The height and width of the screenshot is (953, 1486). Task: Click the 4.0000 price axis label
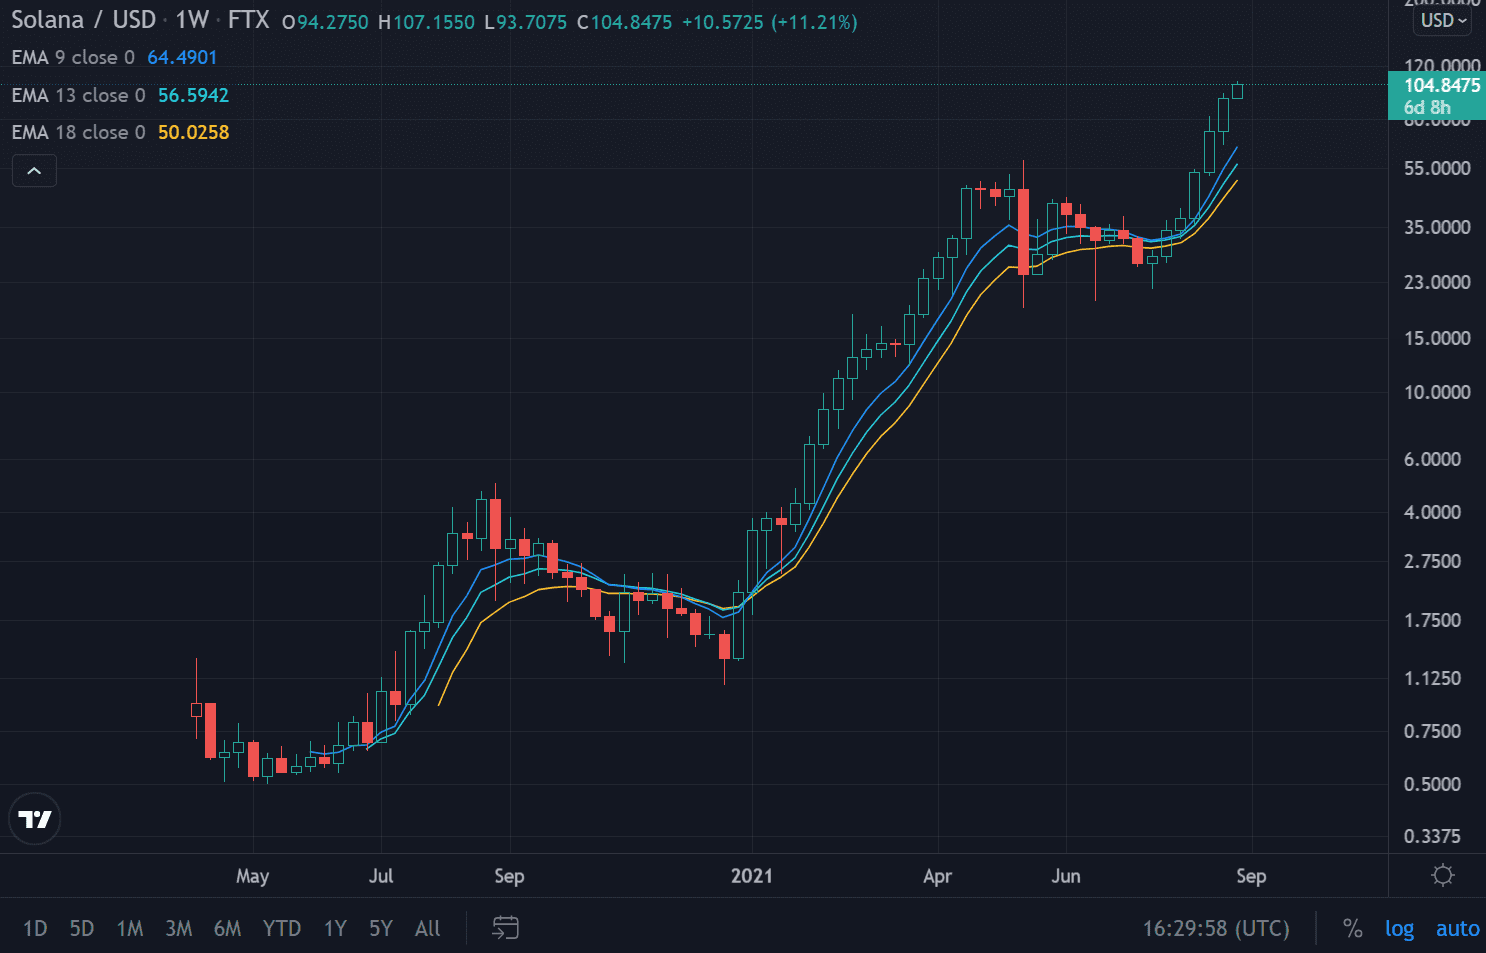(x=1432, y=512)
